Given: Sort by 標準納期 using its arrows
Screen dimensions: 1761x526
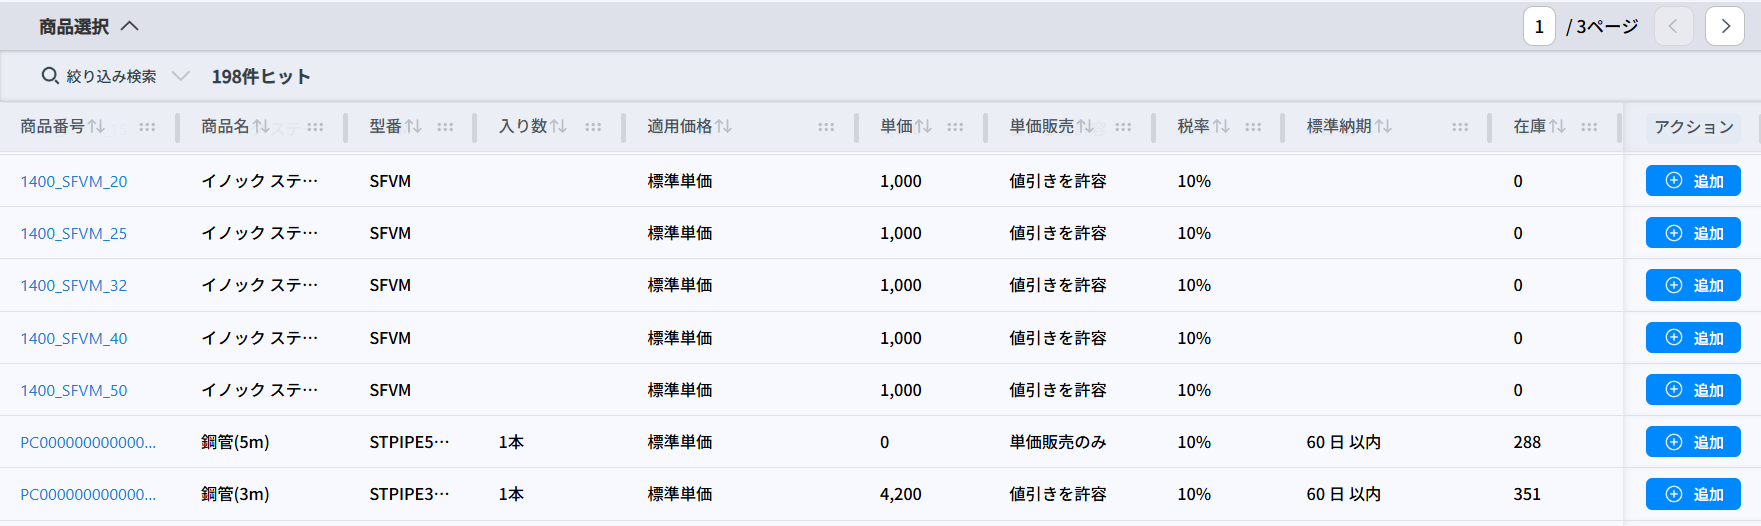Looking at the screenshot, I should (x=1383, y=126).
